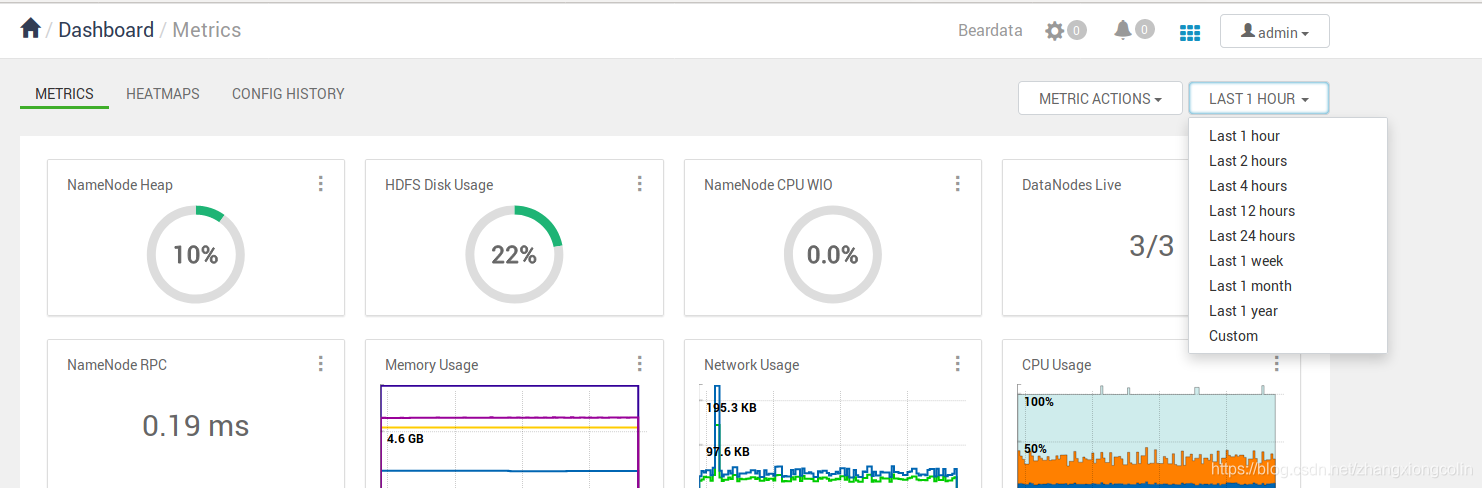
Task: Click the Dashboard breadcrumb link
Action: click(x=106, y=30)
